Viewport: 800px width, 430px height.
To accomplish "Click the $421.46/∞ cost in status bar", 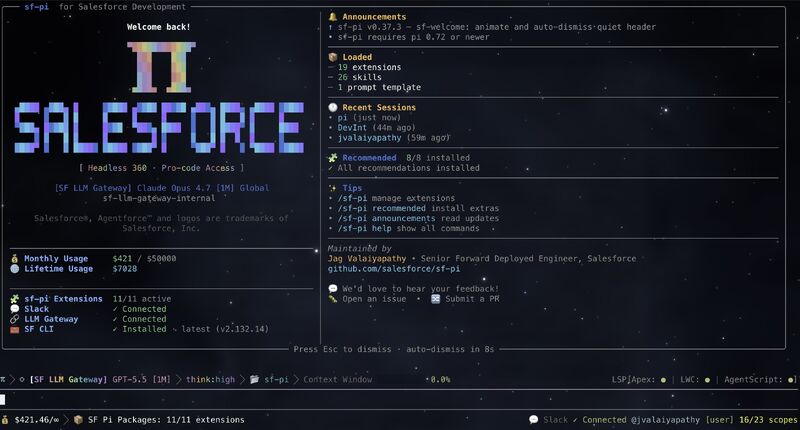I will click(x=37, y=420).
